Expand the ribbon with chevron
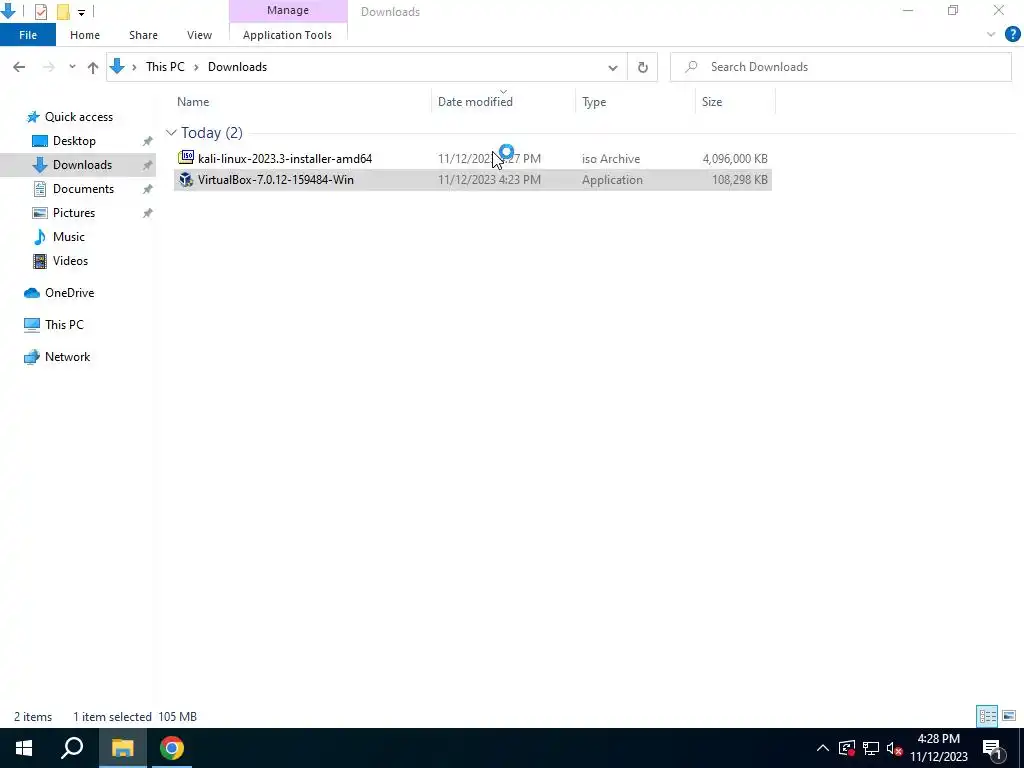The image size is (1024, 768). click(x=991, y=35)
